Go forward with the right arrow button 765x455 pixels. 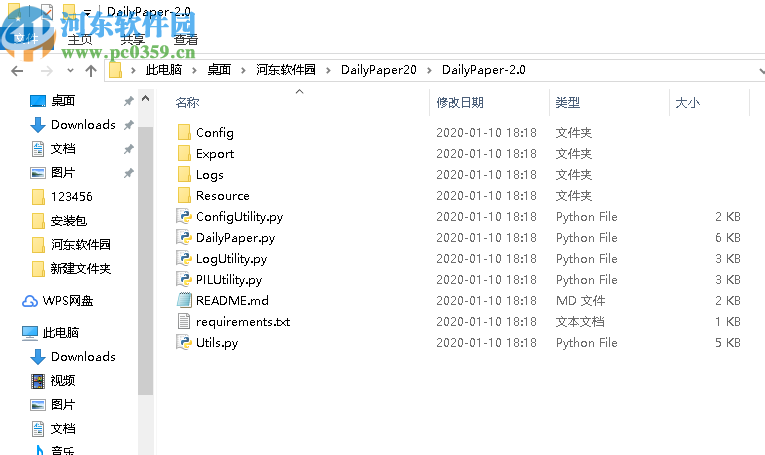[46, 71]
